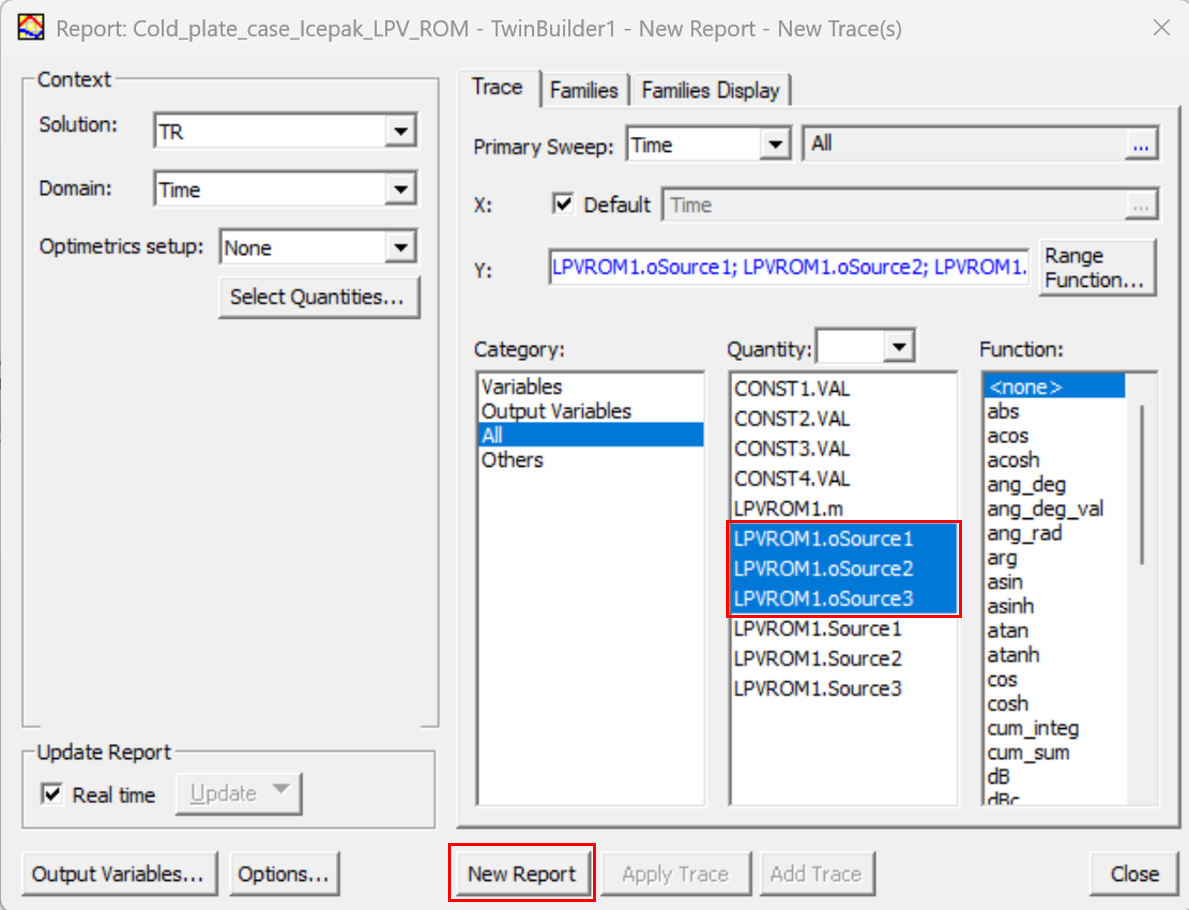The width and height of the screenshot is (1189, 910).
Task: Click the Y expression input field
Action: coord(789,268)
